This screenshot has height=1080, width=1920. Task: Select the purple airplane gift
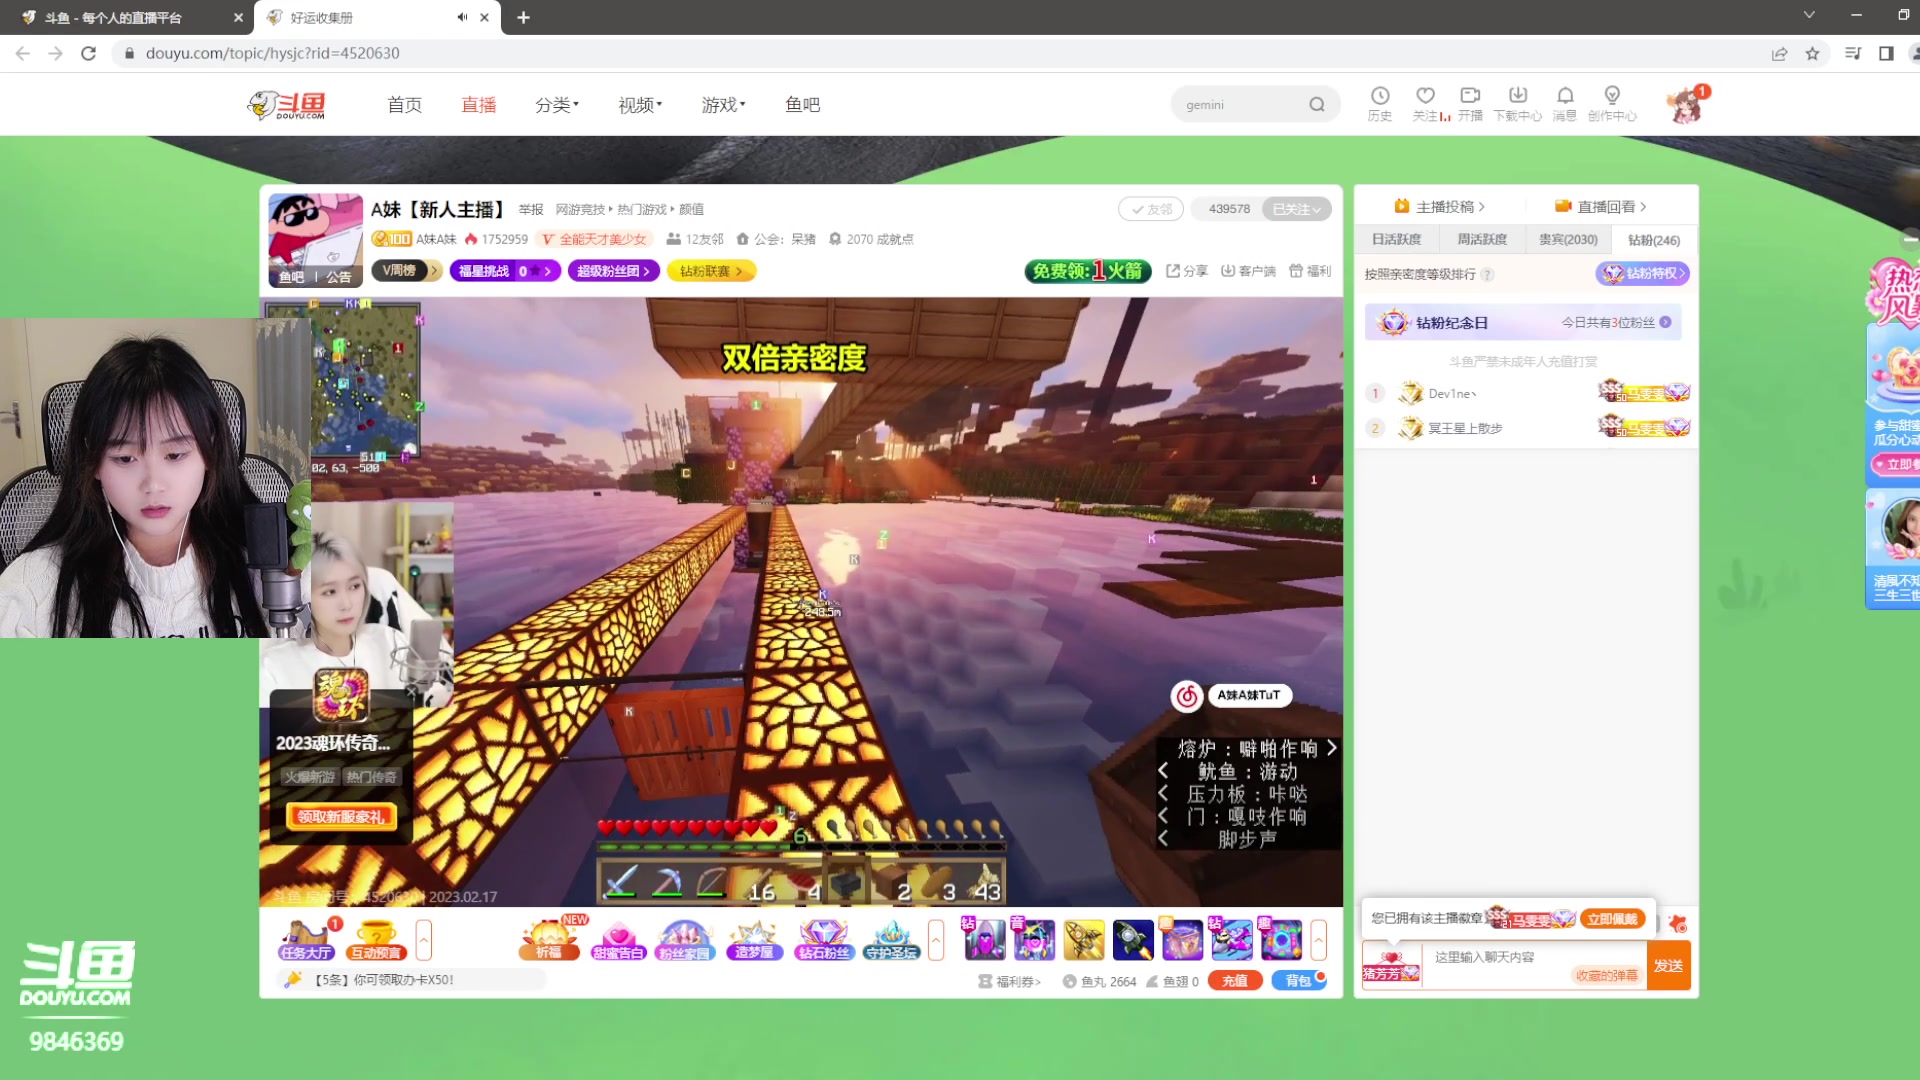pyautogui.click(x=1232, y=940)
